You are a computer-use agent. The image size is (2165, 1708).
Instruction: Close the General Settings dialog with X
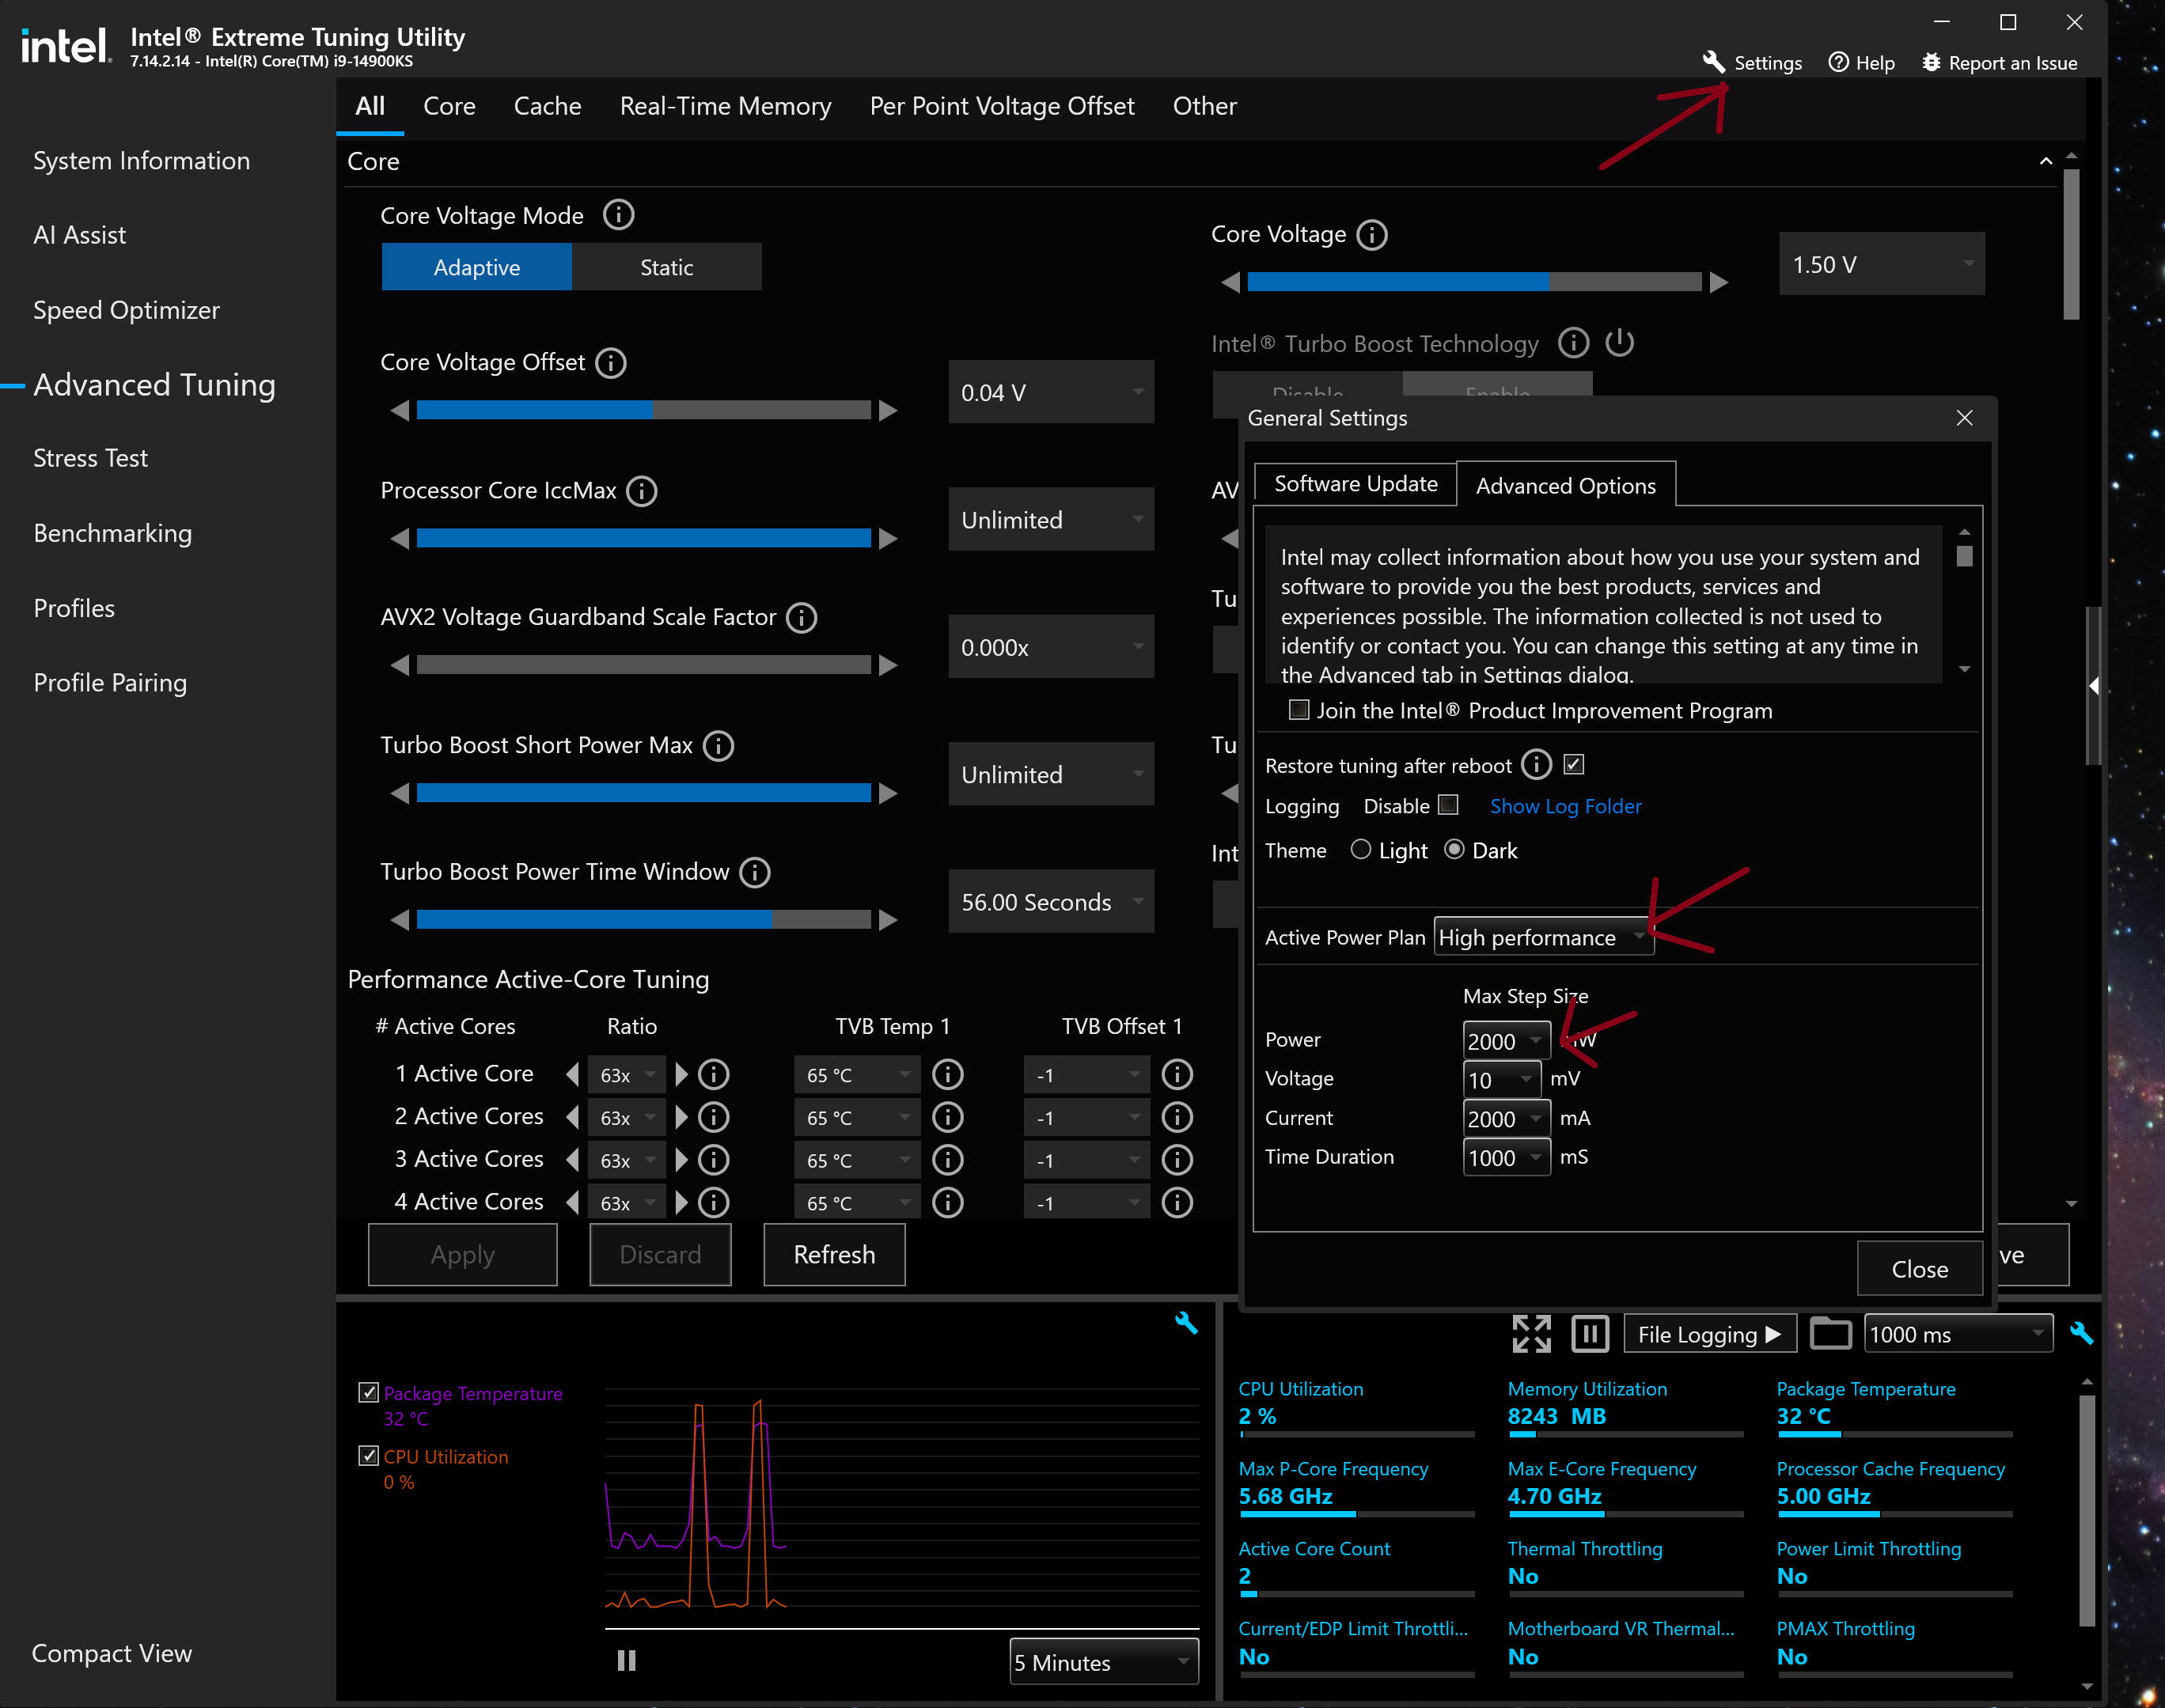coord(1965,418)
